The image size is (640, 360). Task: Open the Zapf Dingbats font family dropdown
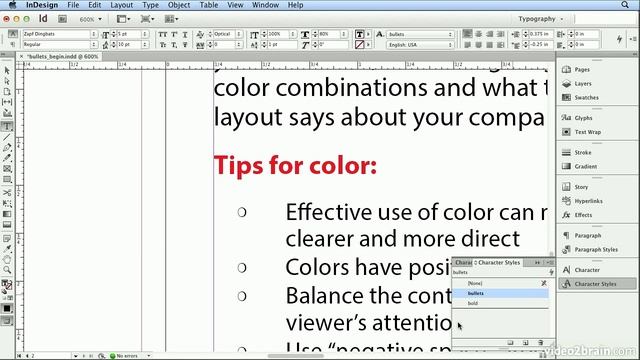[93, 34]
